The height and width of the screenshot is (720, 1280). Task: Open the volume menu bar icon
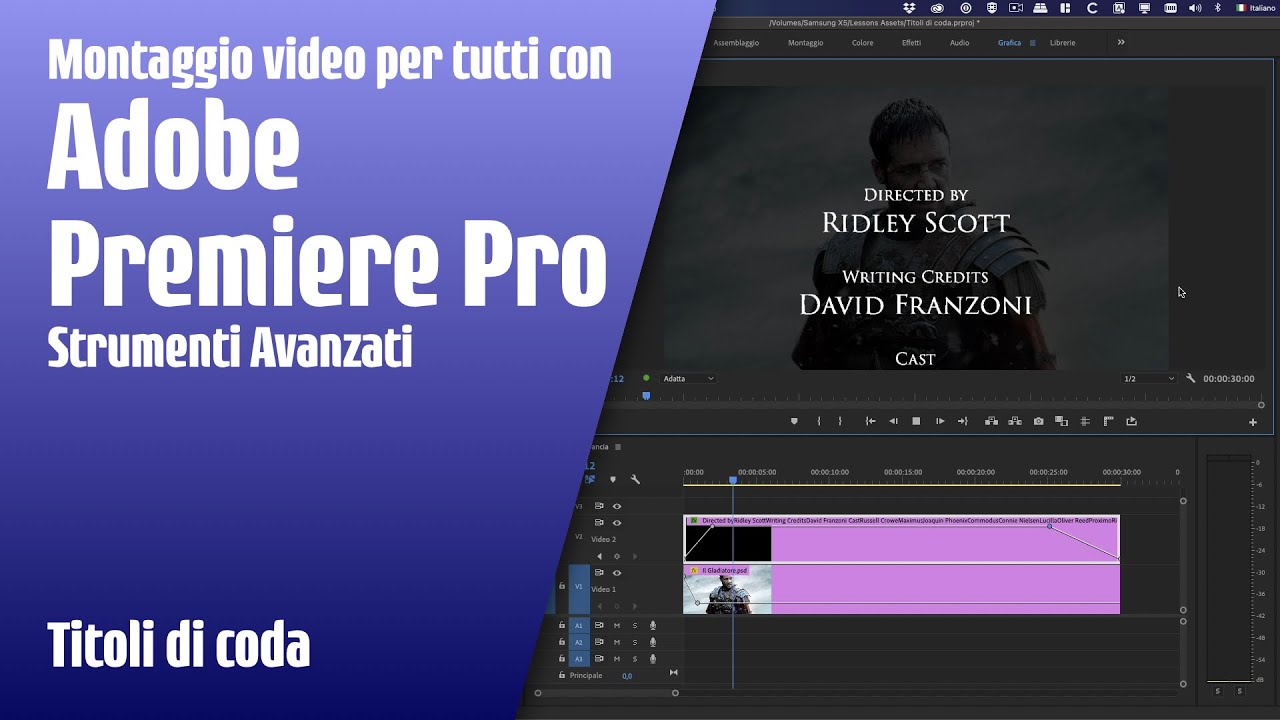[x=1195, y=7]
